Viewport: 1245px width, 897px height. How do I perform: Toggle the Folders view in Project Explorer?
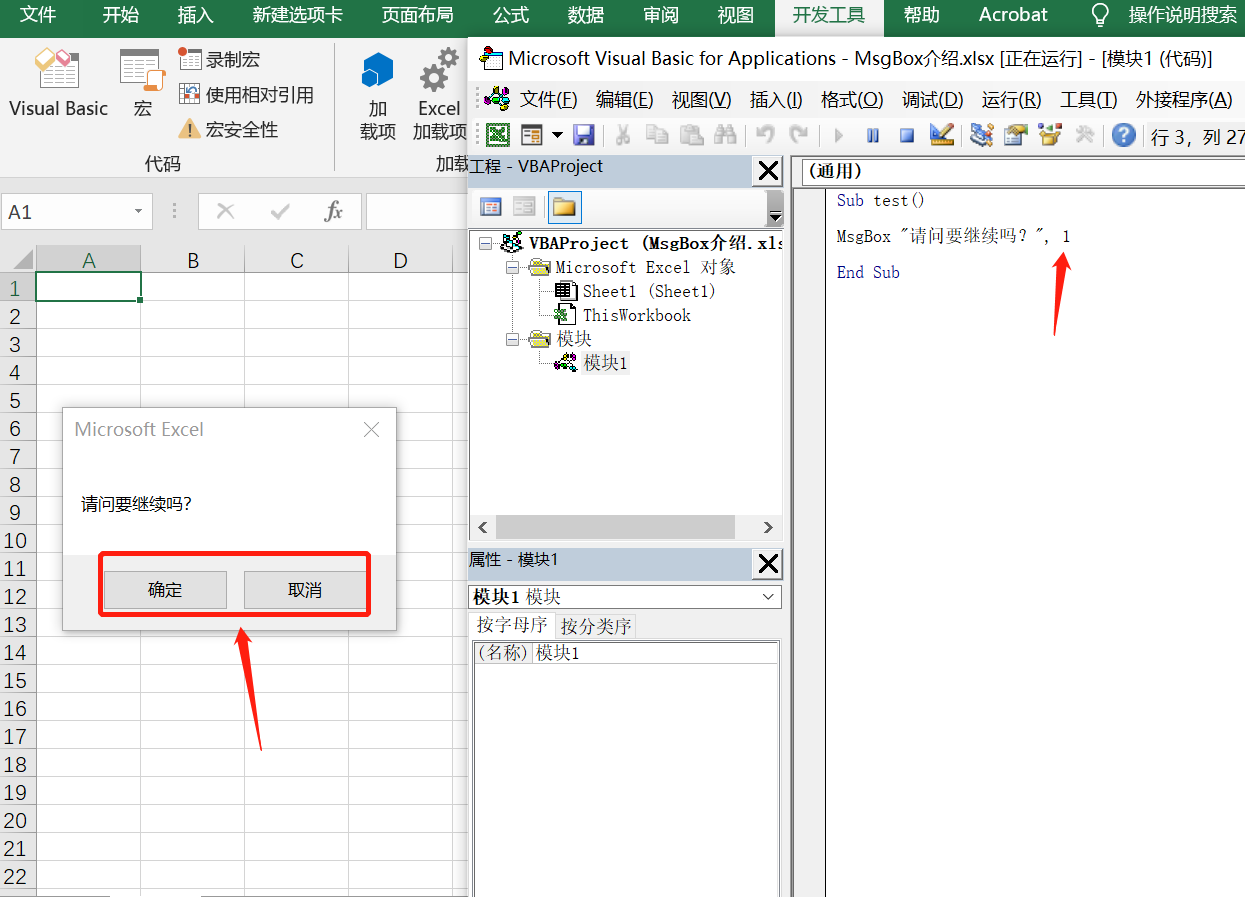(564, 205)
